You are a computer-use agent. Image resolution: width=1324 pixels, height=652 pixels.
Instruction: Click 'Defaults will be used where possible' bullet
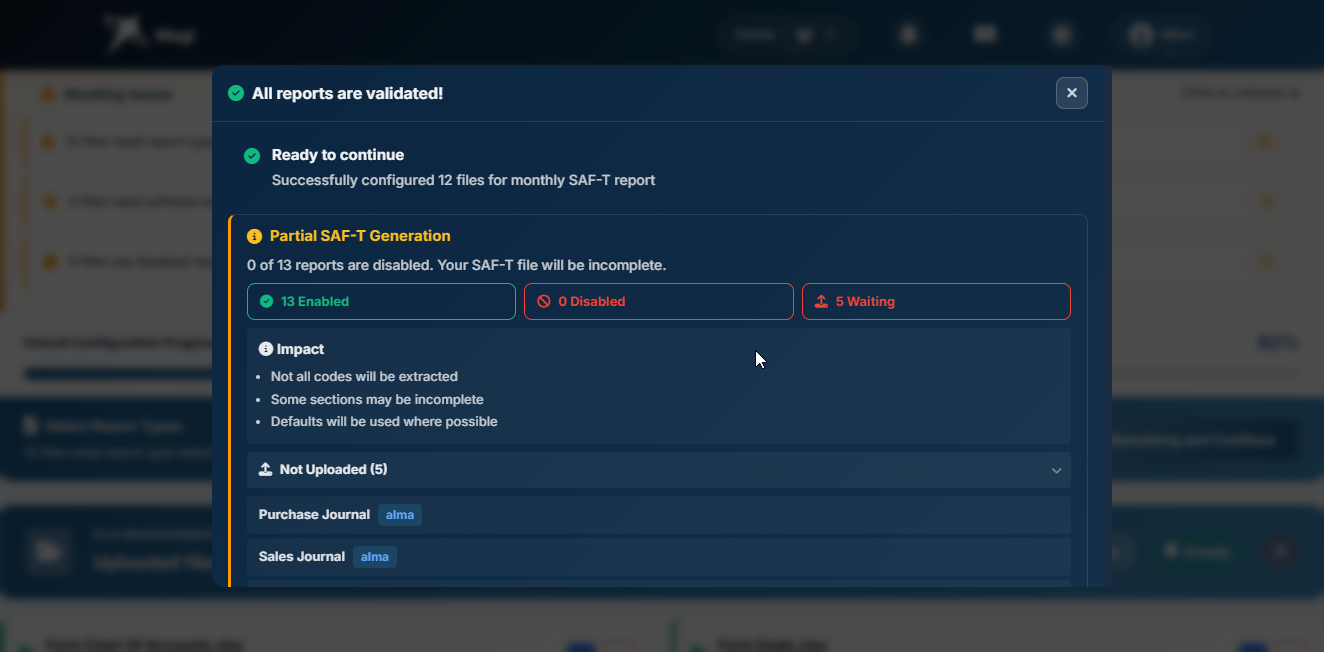coord(384,421)
